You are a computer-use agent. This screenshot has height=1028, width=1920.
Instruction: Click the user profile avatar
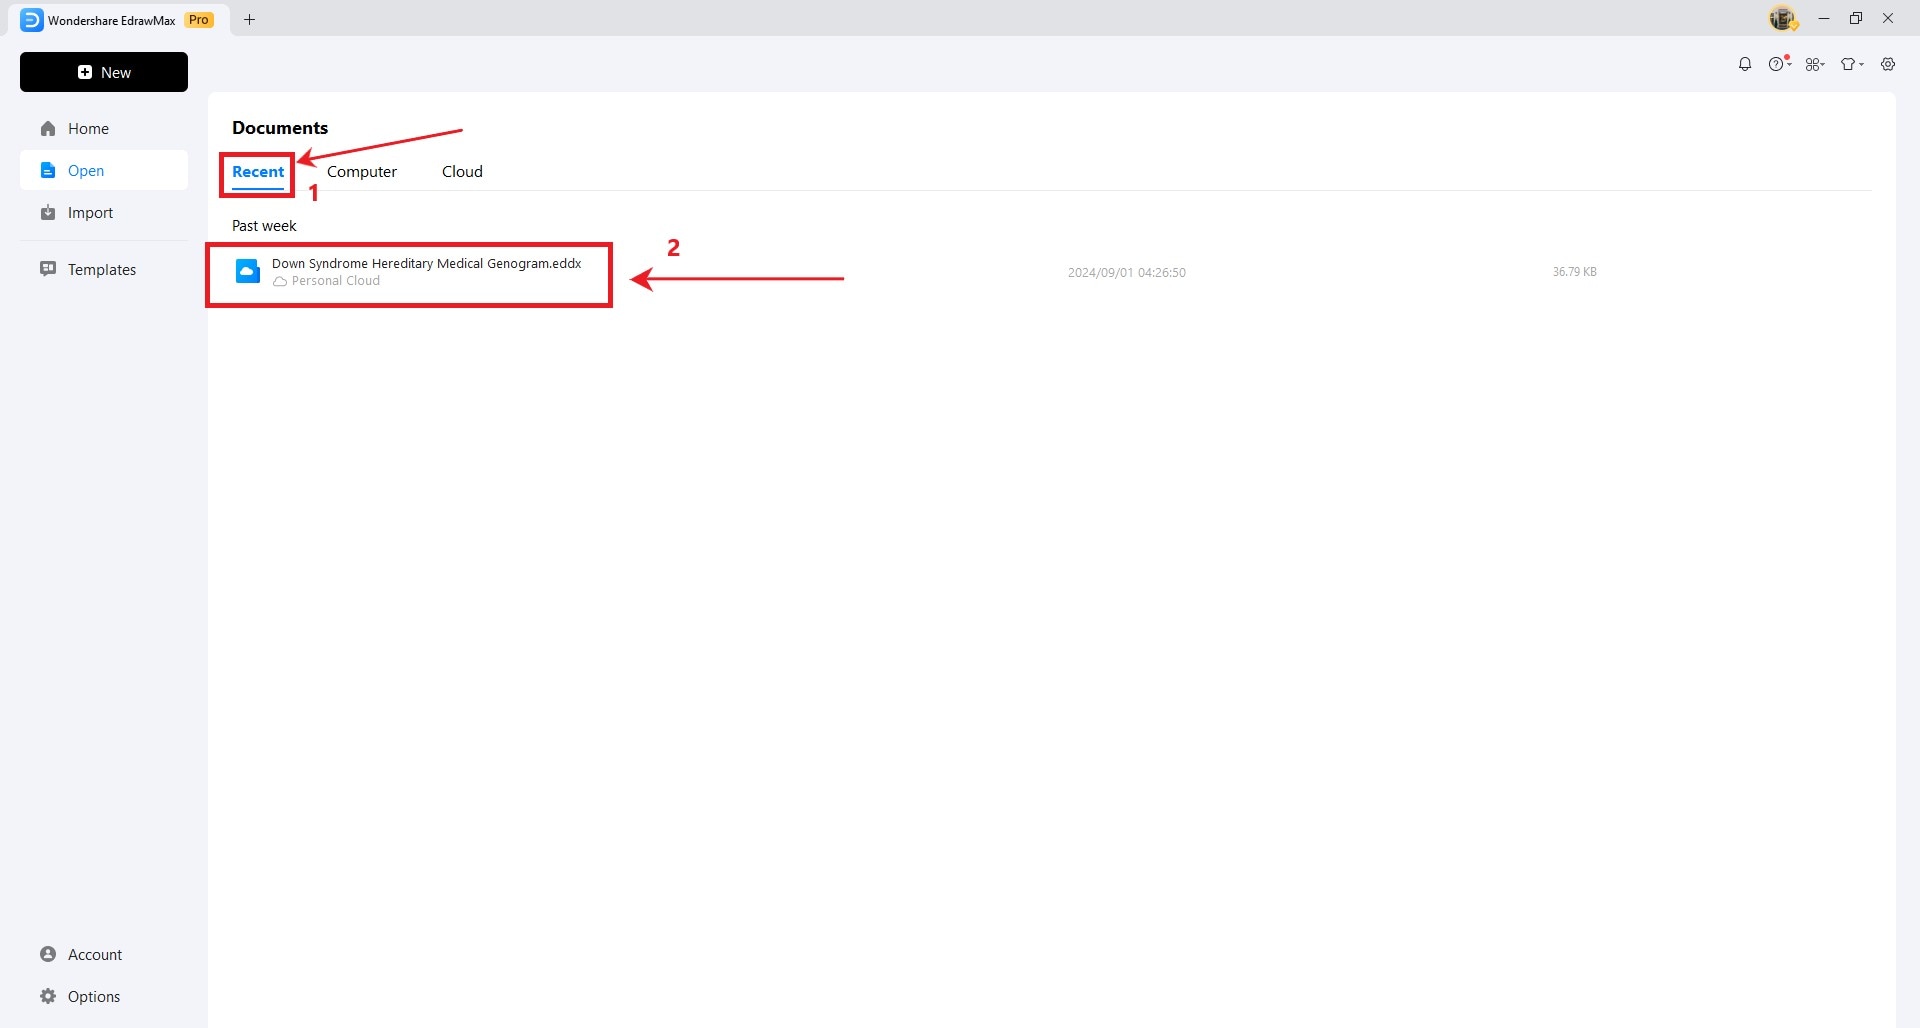(x=1782, y=19)
